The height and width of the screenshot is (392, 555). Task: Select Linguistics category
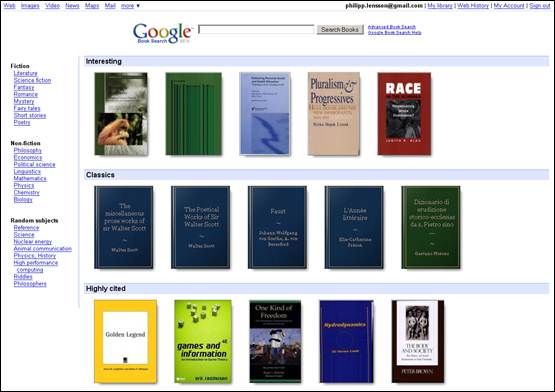tap(27, 172)
